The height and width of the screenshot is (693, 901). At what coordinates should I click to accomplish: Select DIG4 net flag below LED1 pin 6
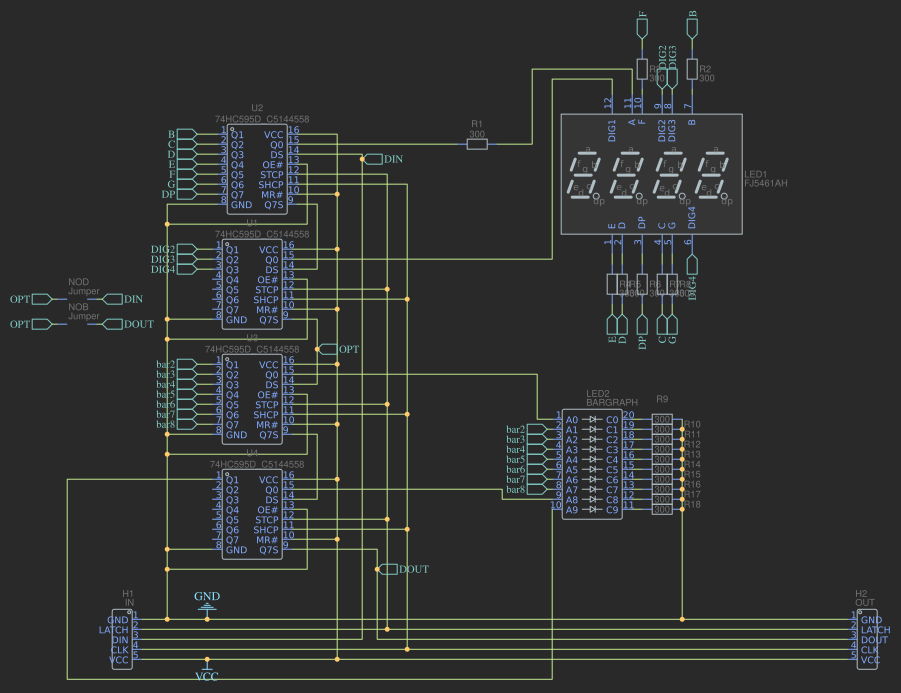click(x=692, y=277)
